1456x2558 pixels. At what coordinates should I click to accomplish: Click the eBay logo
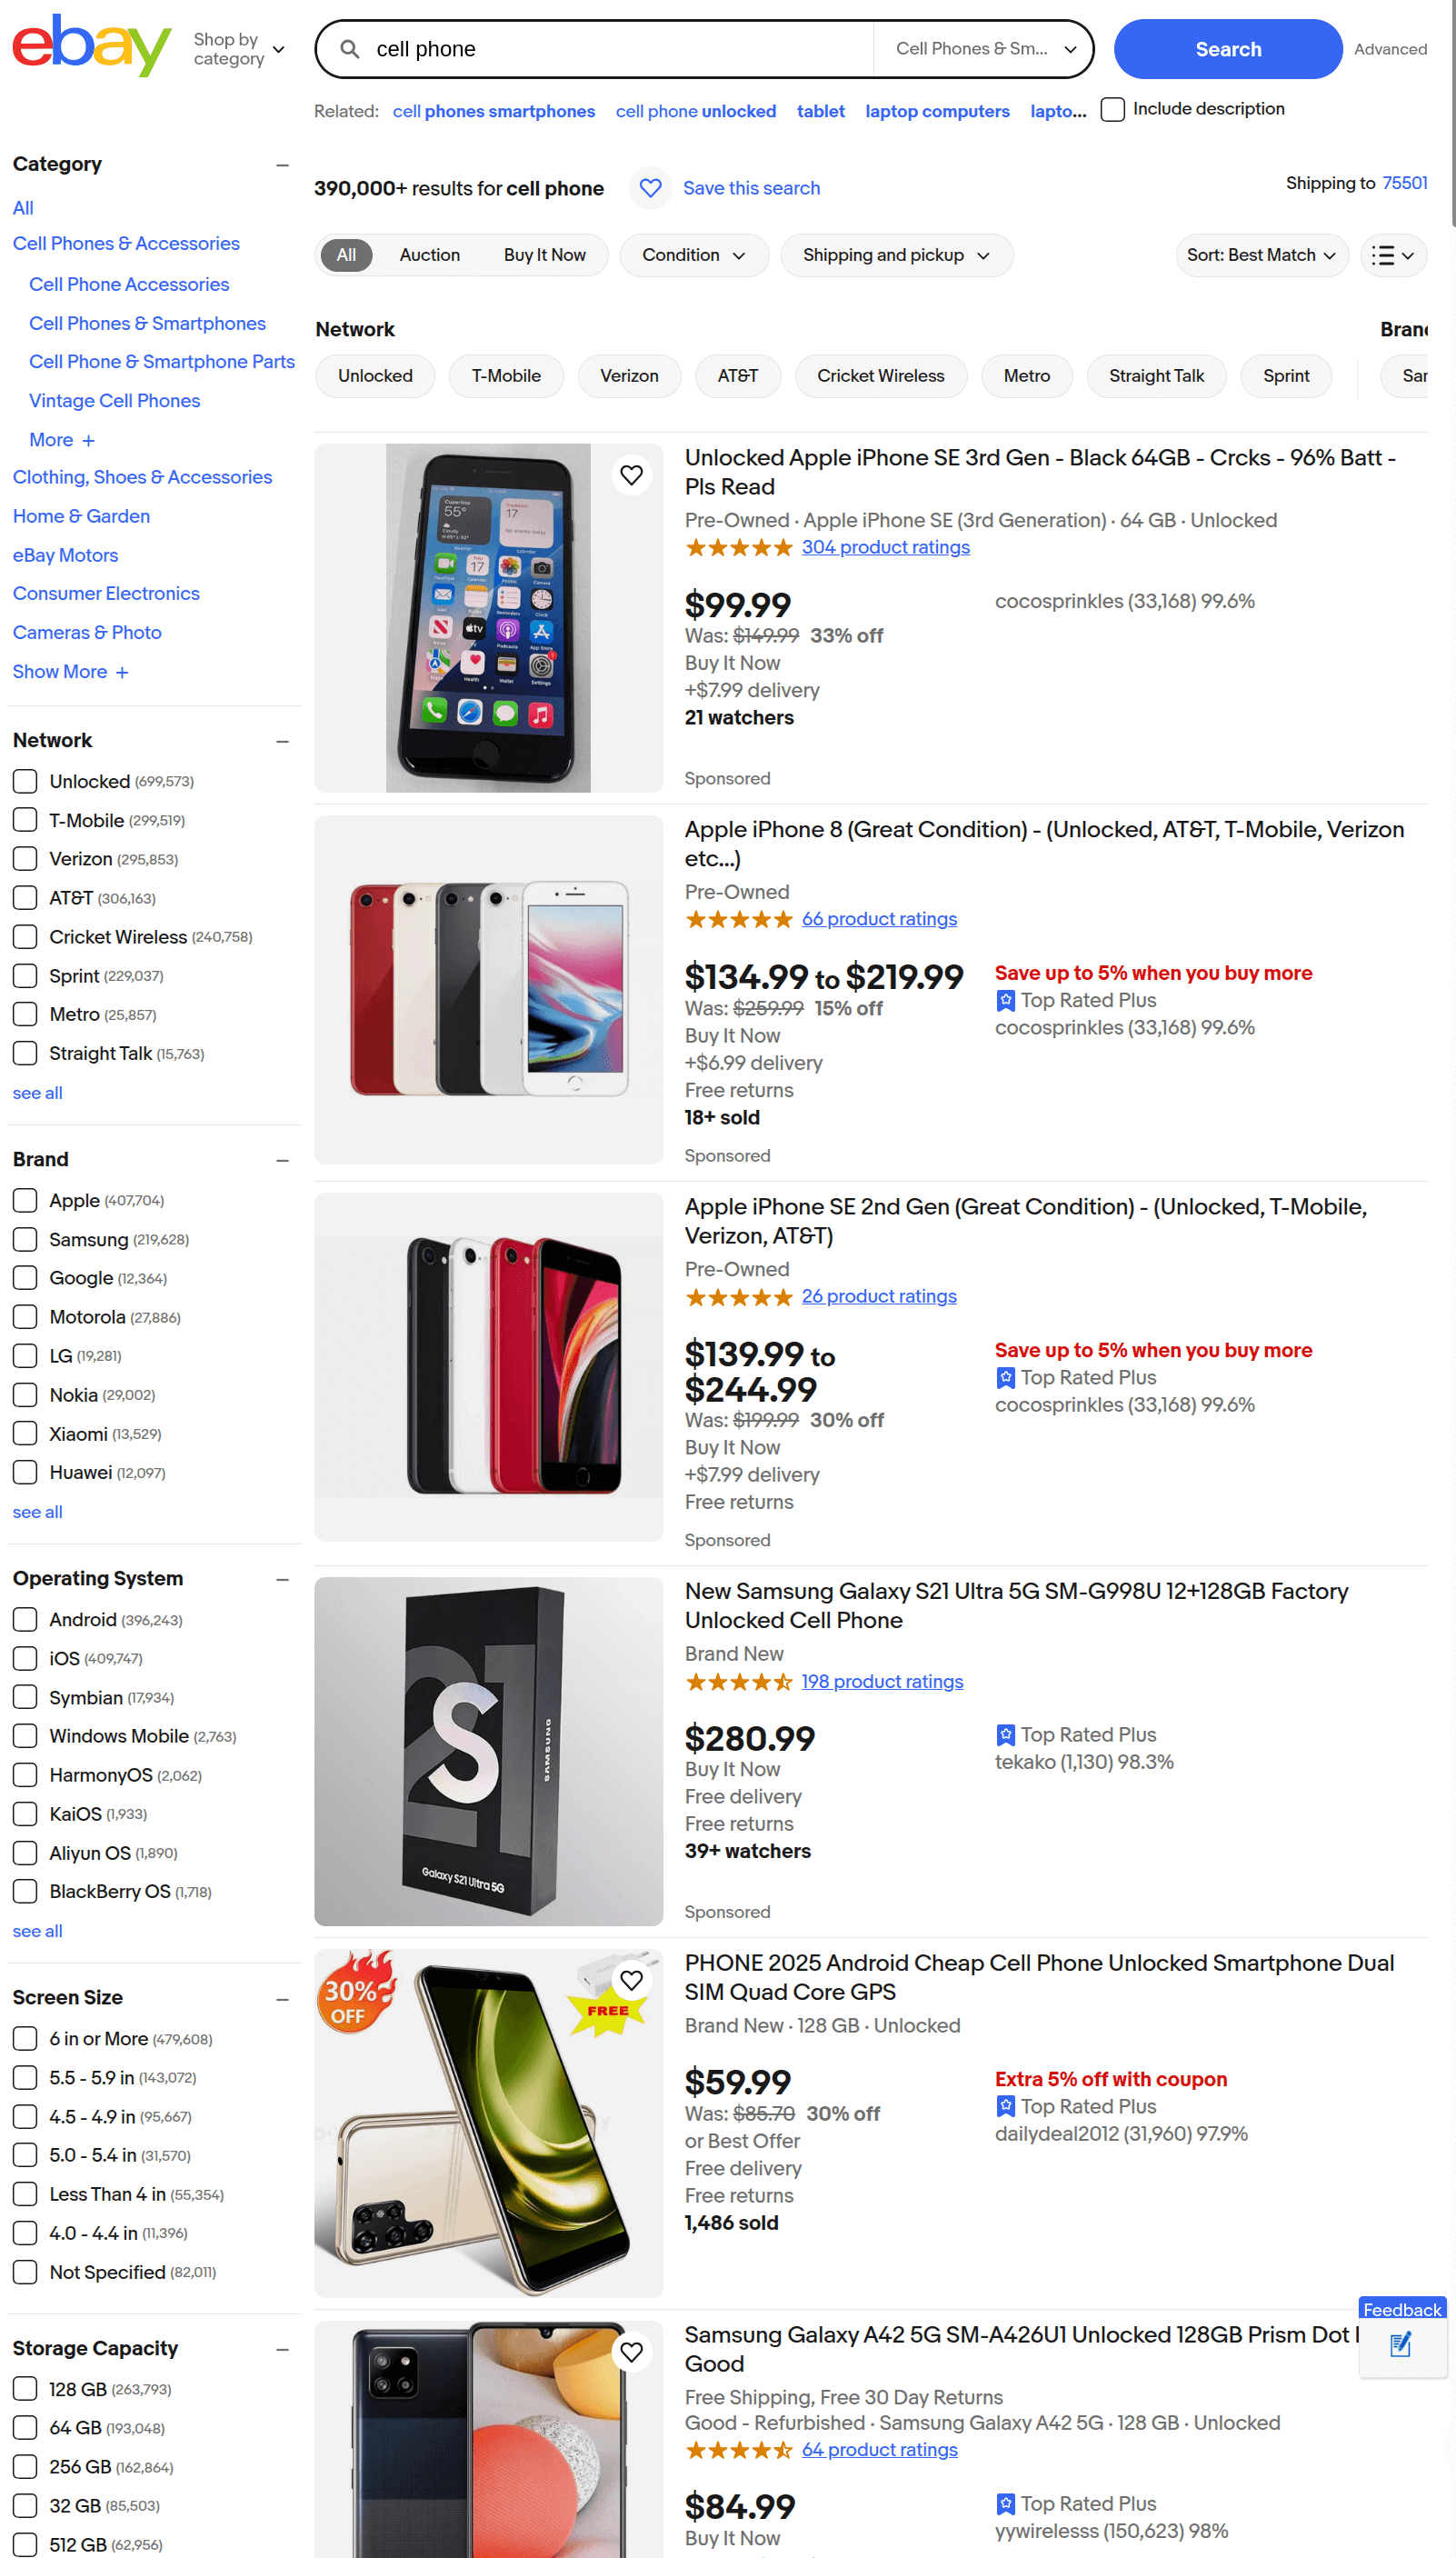click(91, 46)
